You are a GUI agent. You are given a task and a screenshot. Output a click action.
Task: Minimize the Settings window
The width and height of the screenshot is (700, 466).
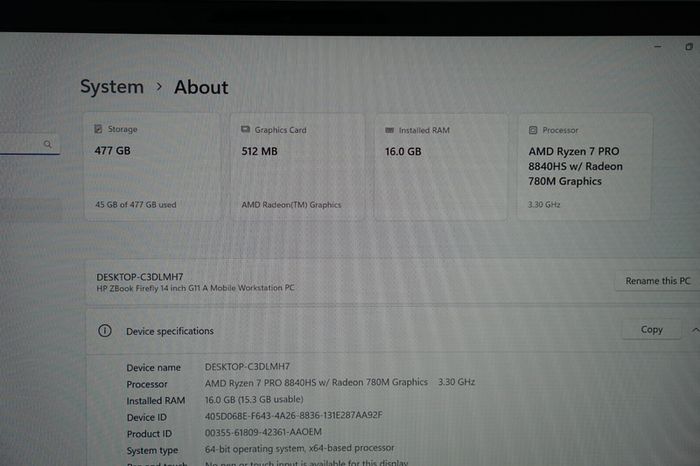coord(658,46)
